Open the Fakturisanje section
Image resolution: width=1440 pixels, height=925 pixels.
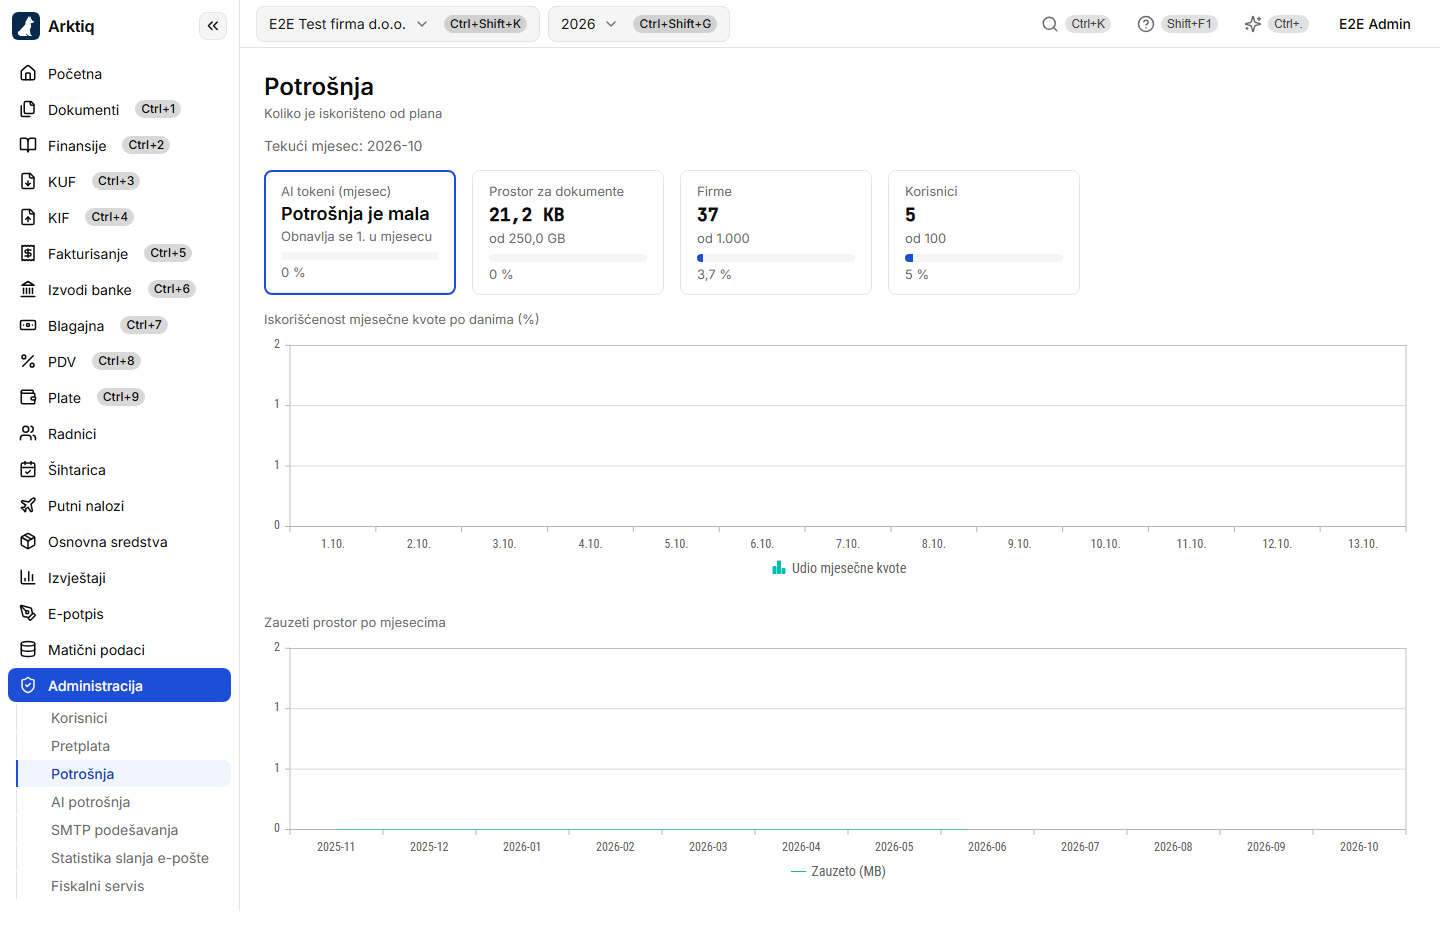tap(120, 253)
